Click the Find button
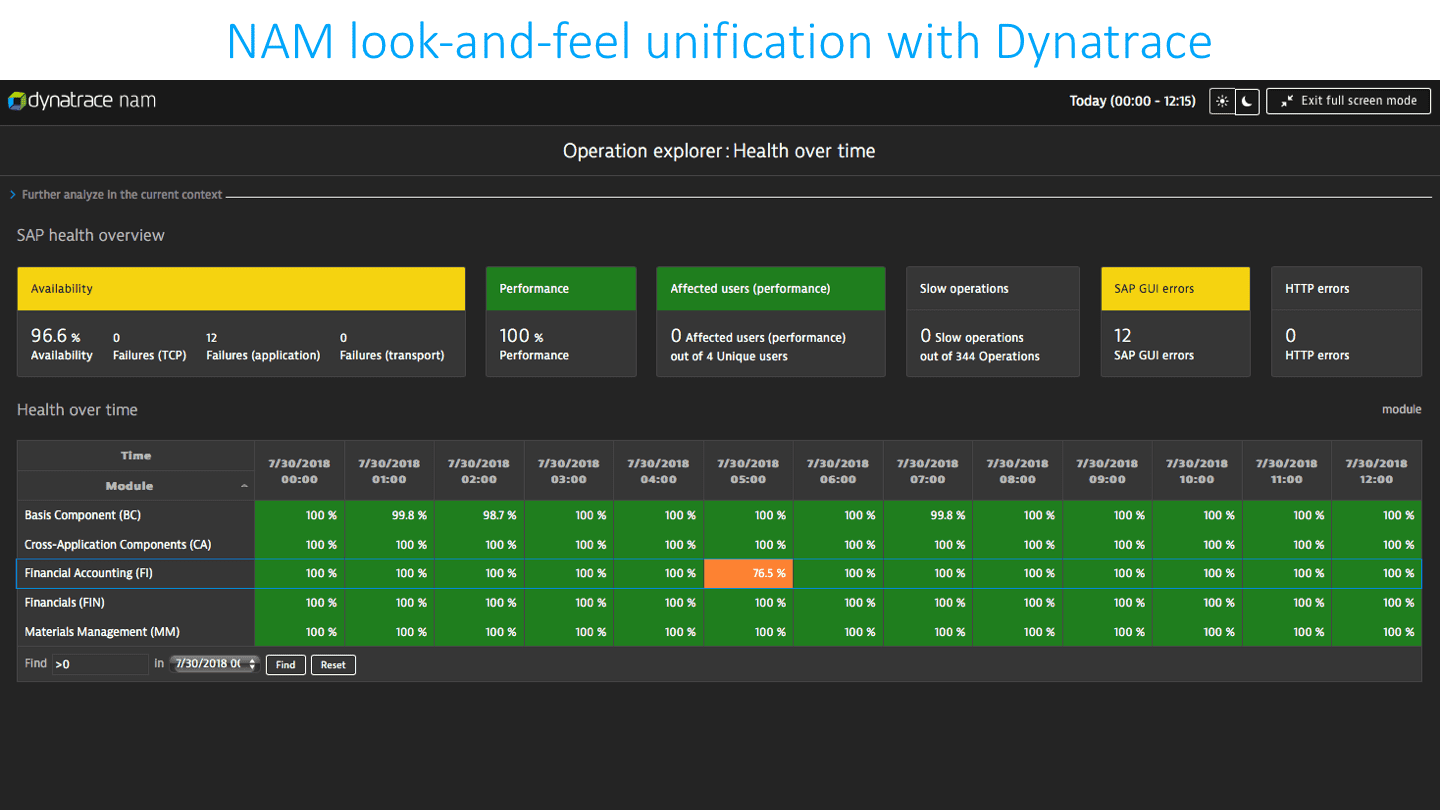This screenshot has height=810, width=1440. 285,665
